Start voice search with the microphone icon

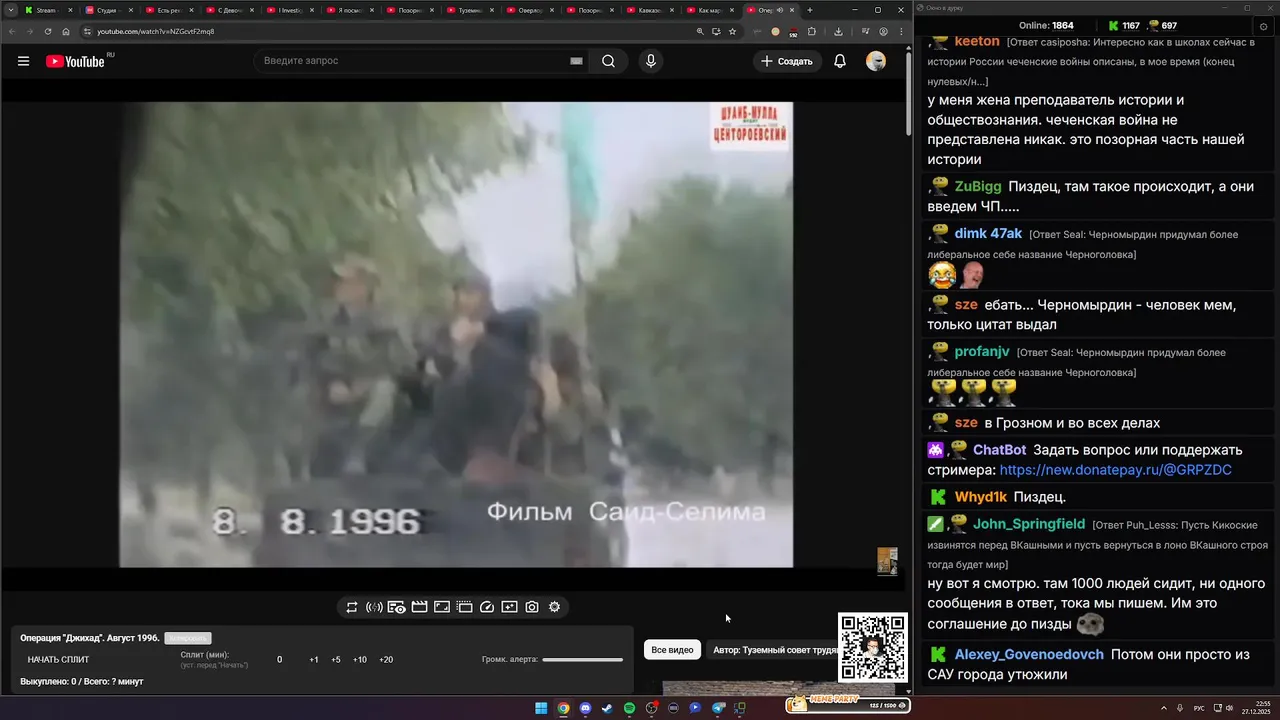tap(651, 61)
